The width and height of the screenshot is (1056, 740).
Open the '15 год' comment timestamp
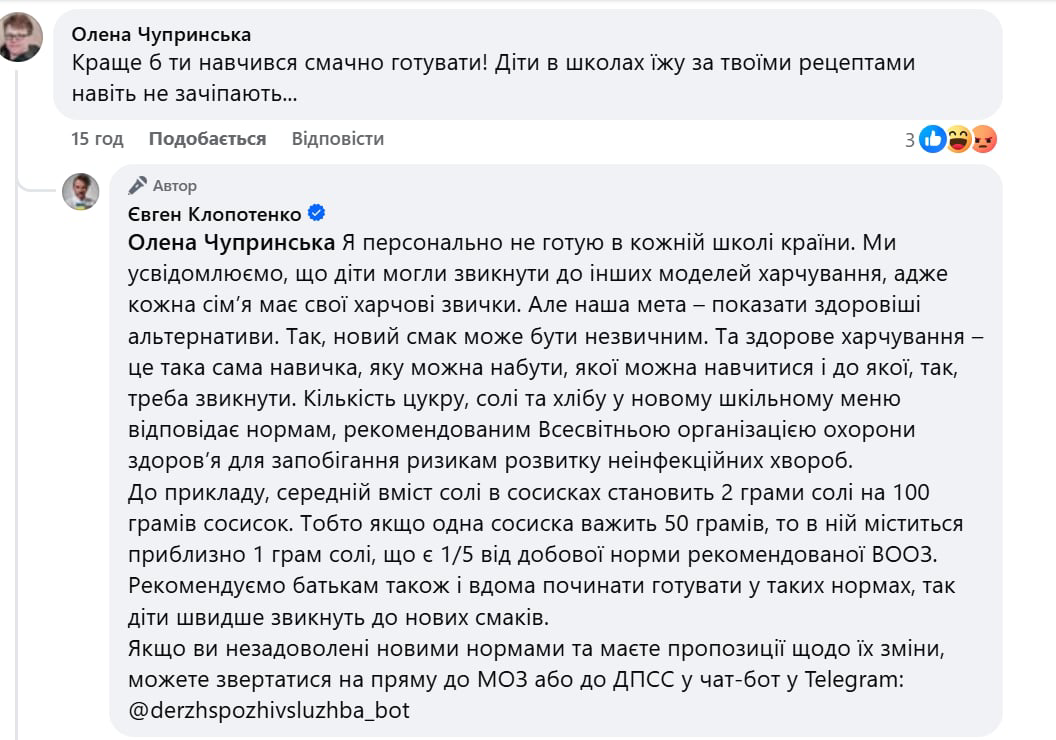pyautogui.click(x=97, y=139)
